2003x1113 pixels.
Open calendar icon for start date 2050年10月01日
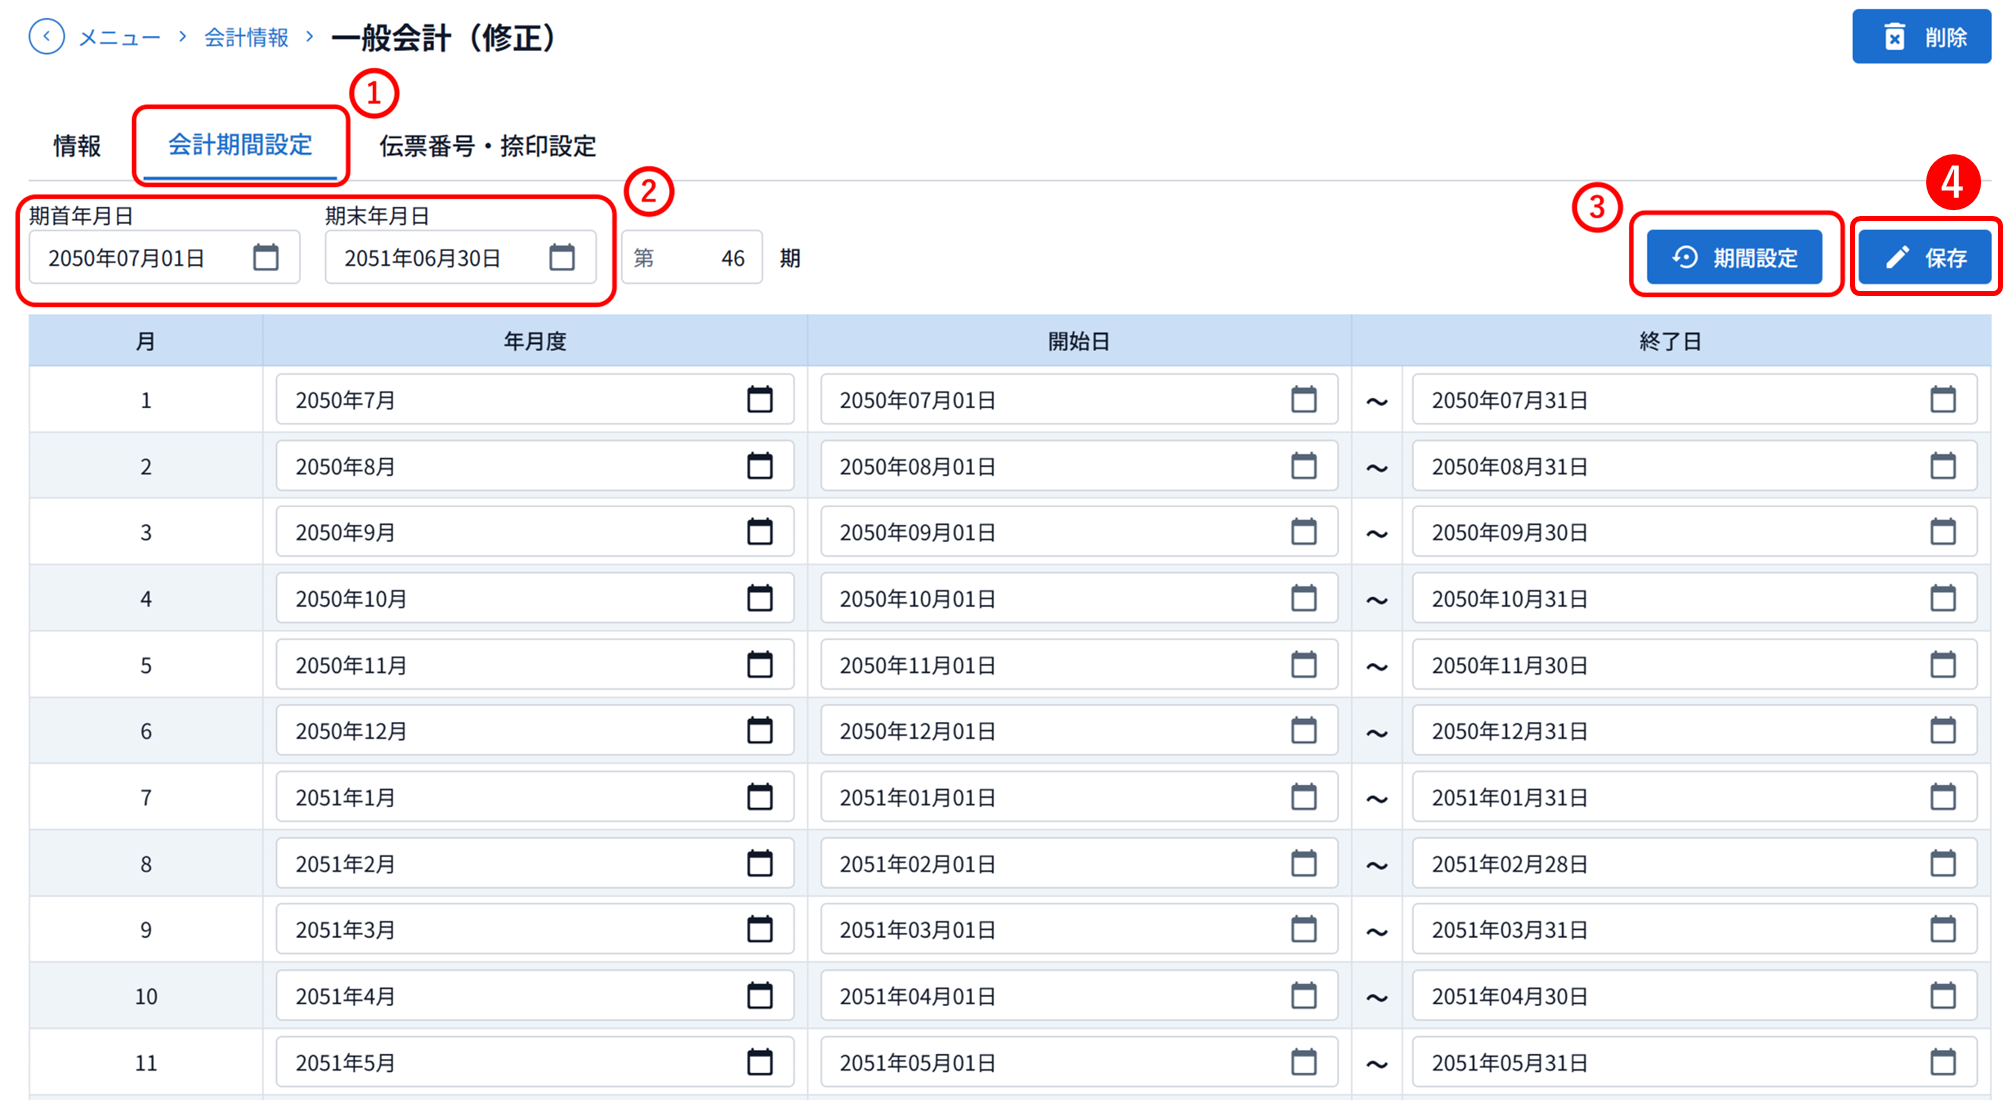click(x=1304, y=598)
